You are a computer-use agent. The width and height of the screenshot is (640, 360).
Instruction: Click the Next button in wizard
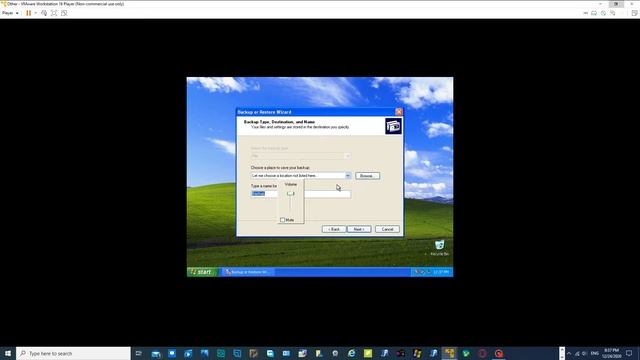tap(359, 229)
